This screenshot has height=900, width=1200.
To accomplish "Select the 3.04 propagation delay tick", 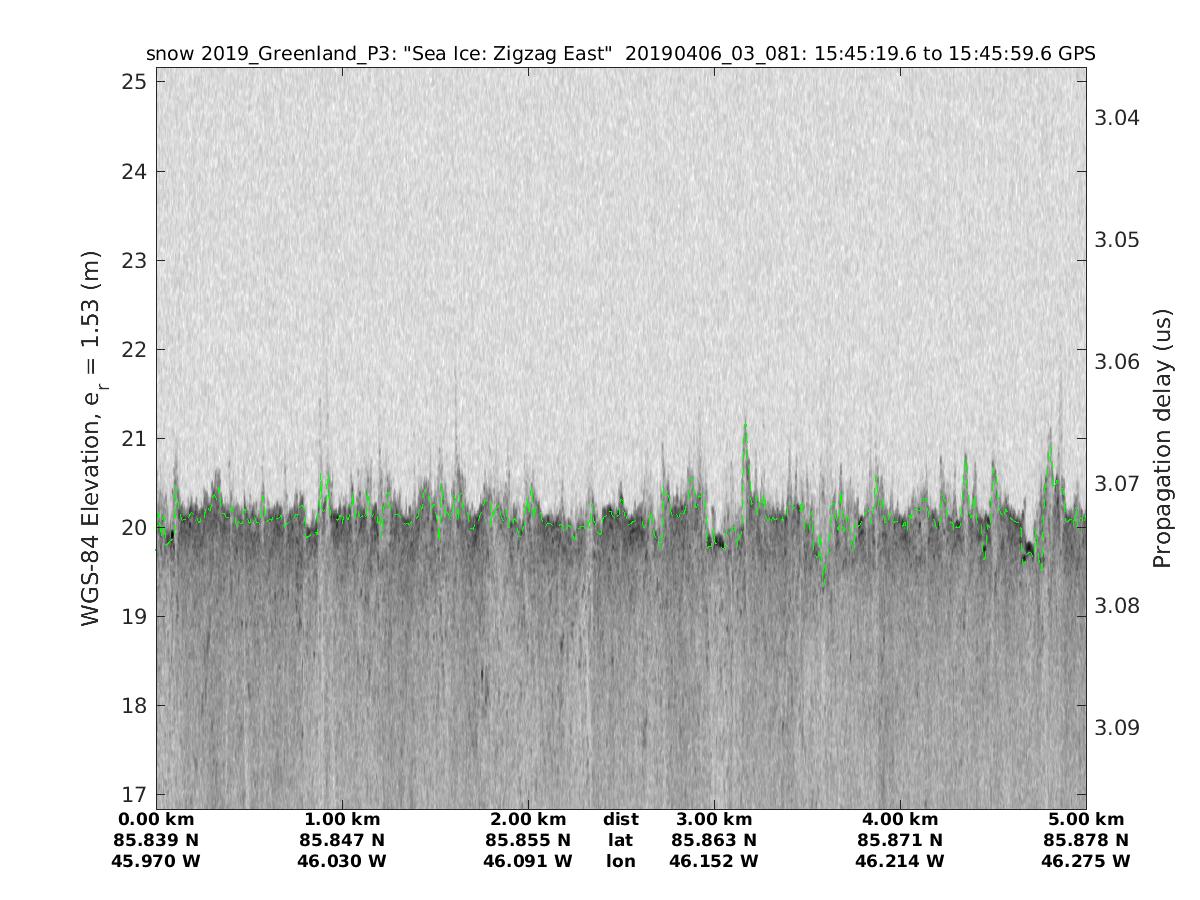I will click(1118, 118).
